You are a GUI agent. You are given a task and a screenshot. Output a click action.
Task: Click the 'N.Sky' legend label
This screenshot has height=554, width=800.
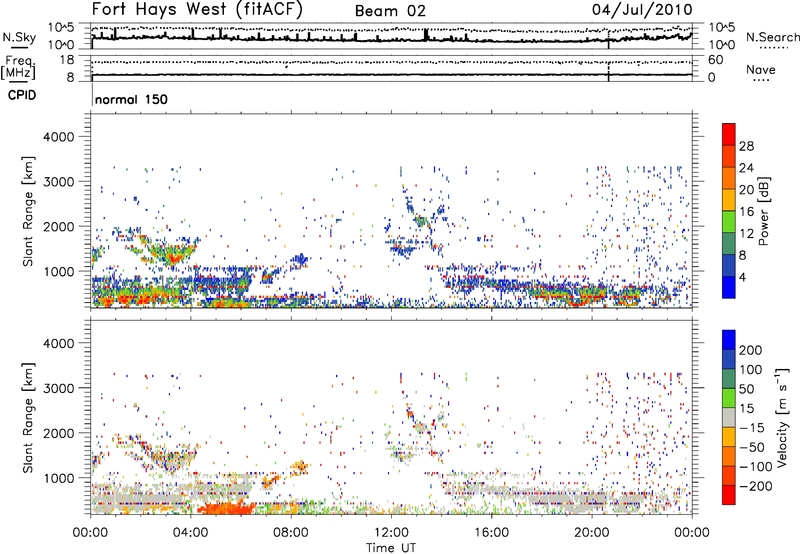click(19, 37)
